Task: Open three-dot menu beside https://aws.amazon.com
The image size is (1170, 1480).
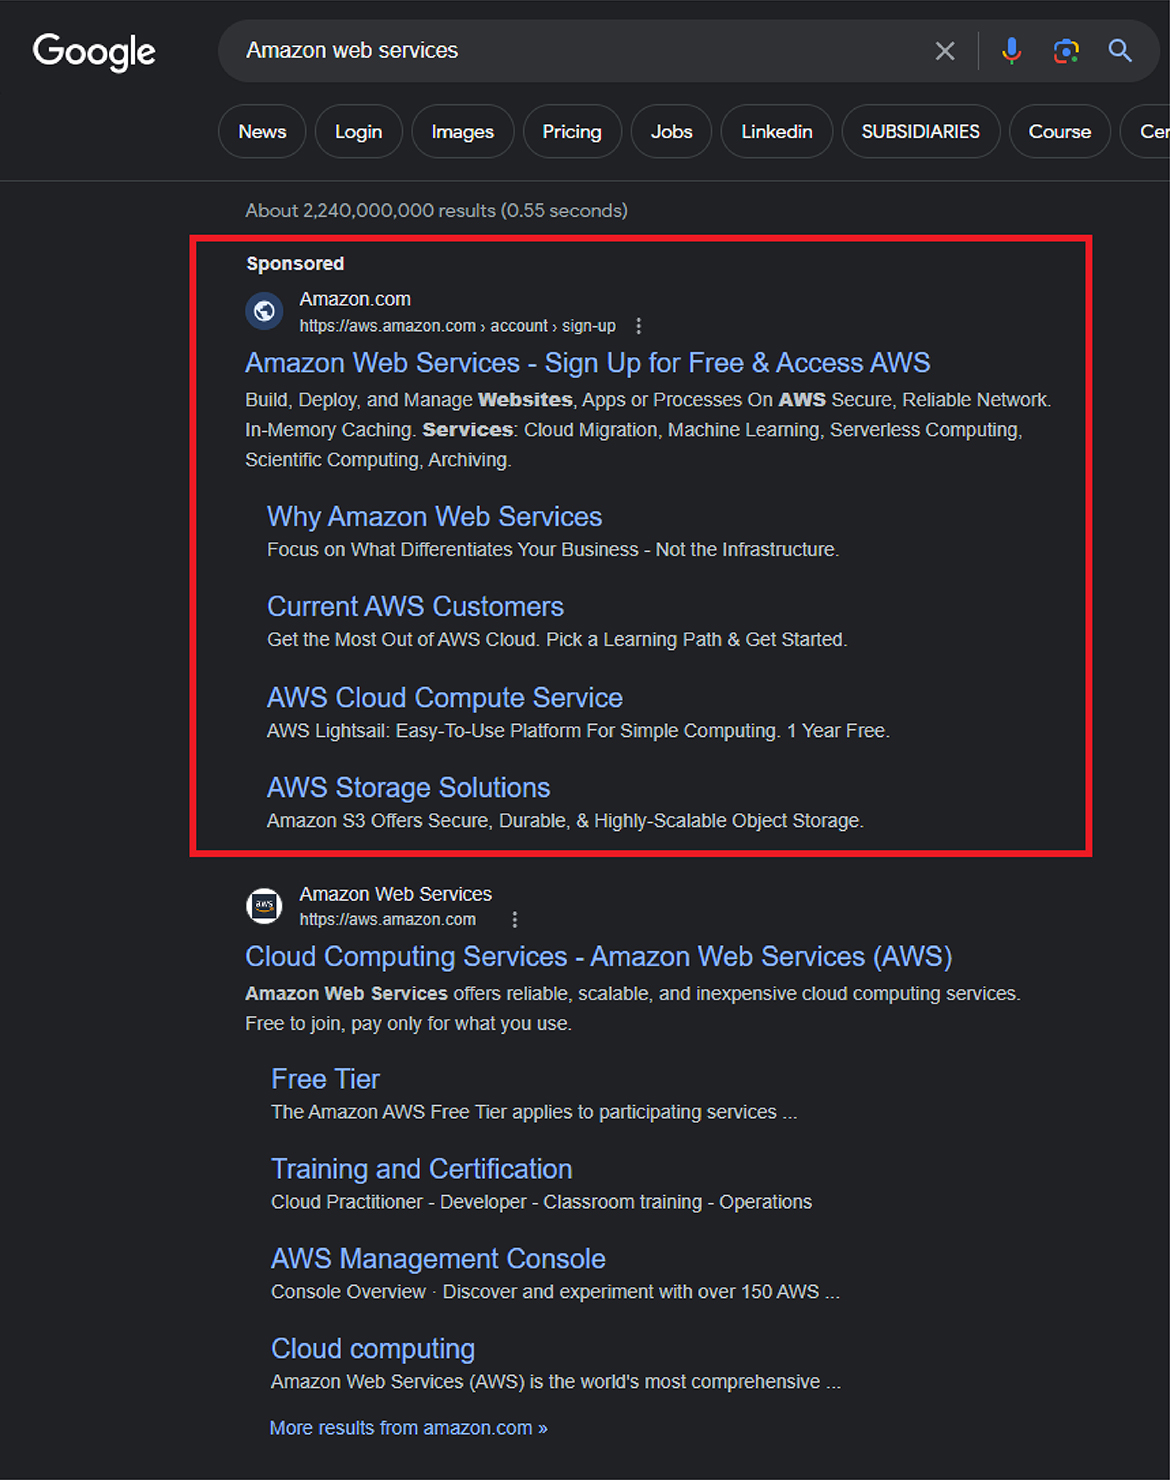Action: point(515,920)
